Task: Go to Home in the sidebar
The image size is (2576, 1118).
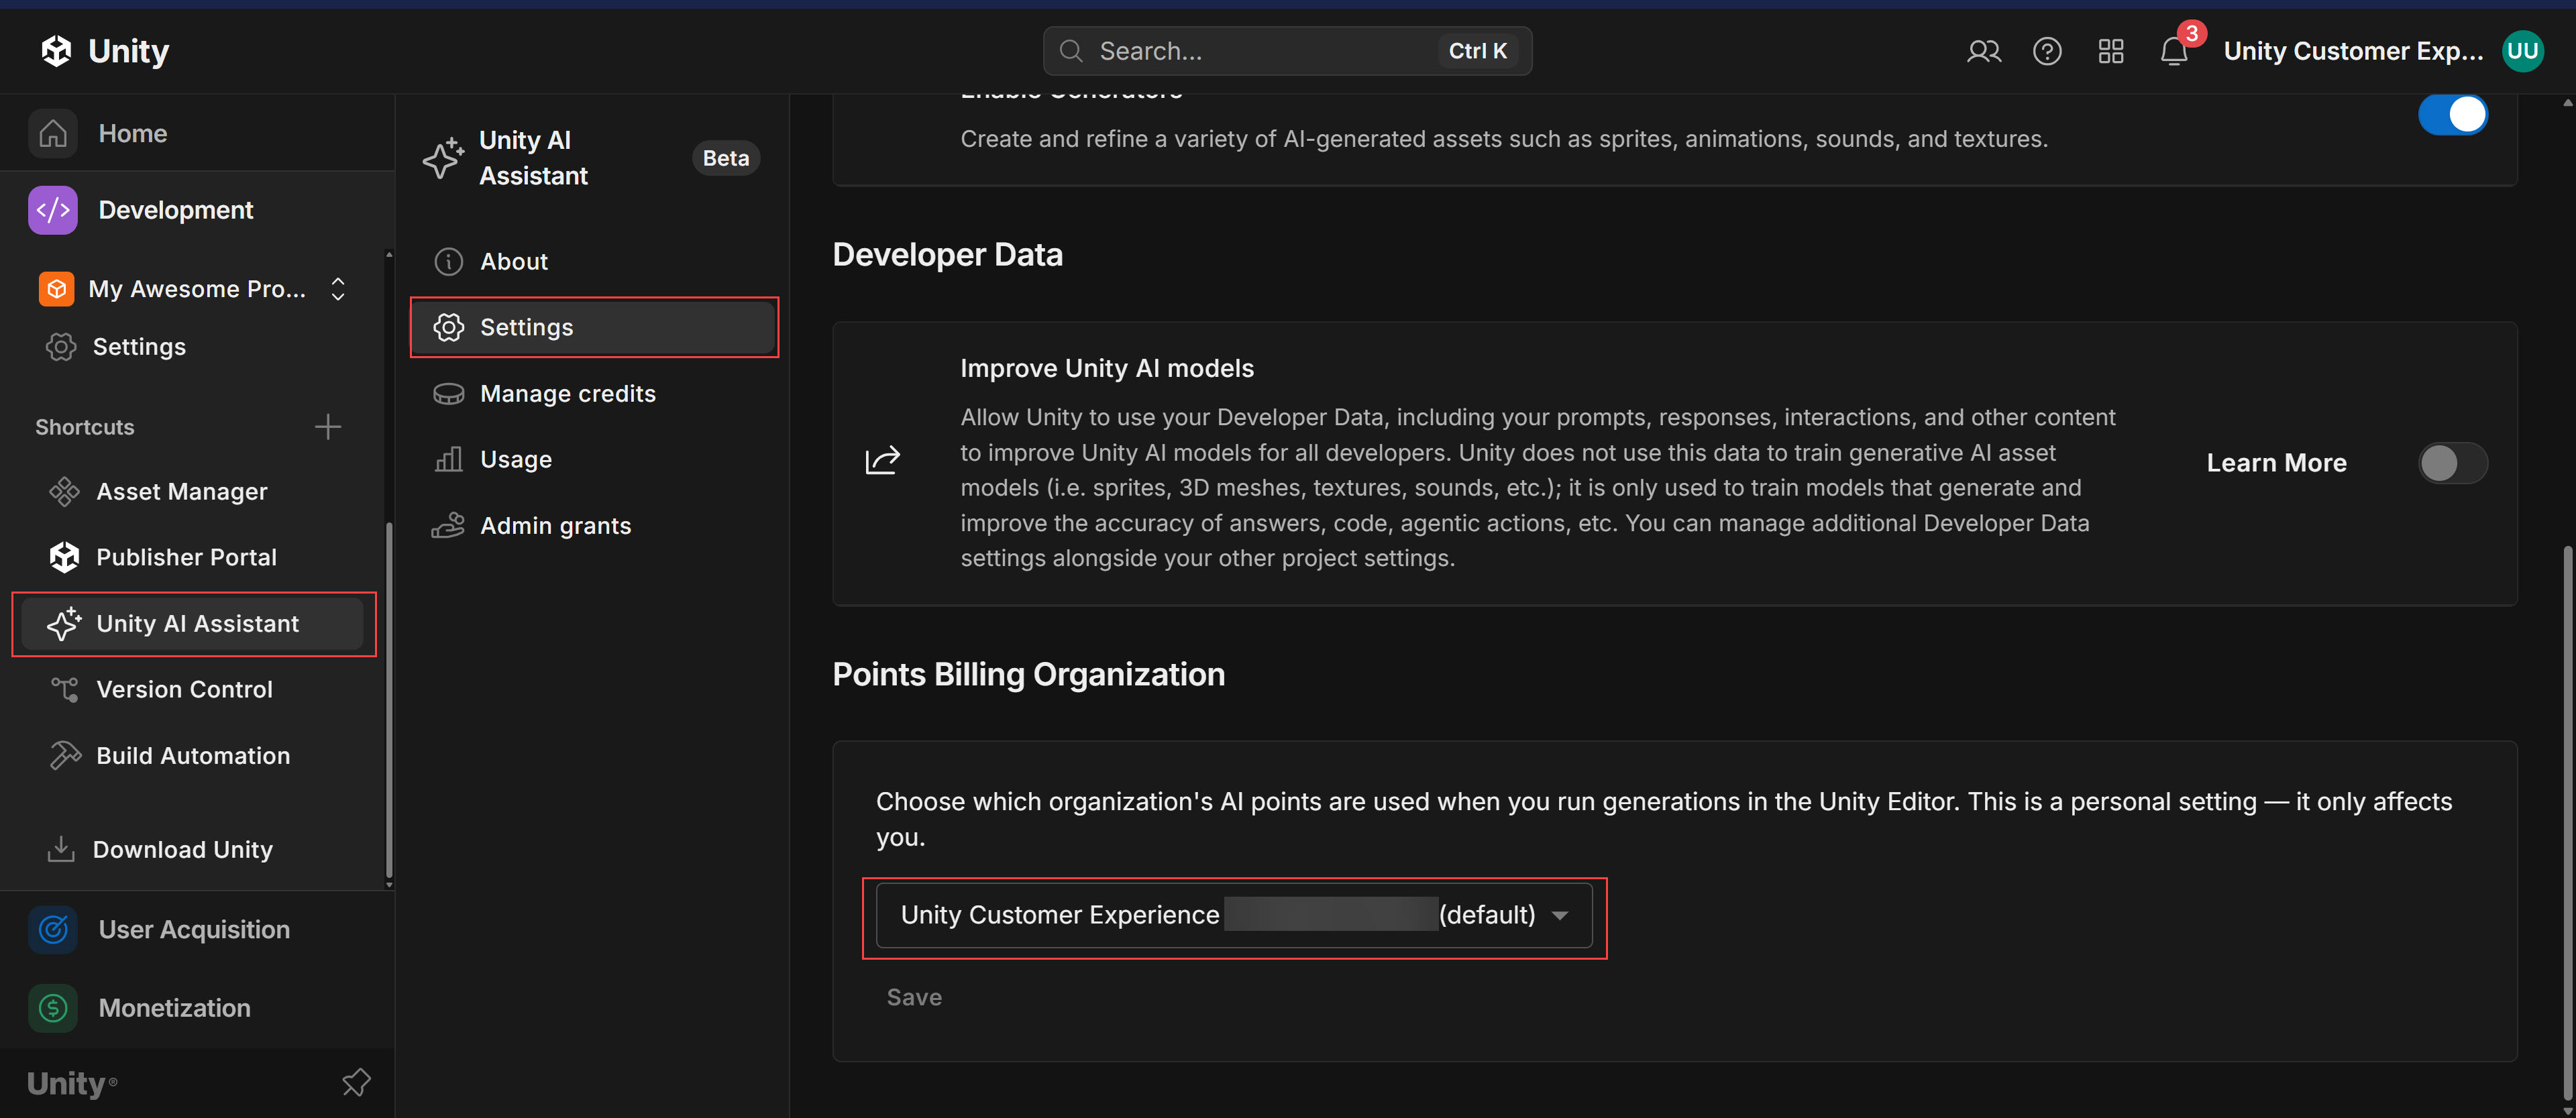Action: tap(197, 133)
